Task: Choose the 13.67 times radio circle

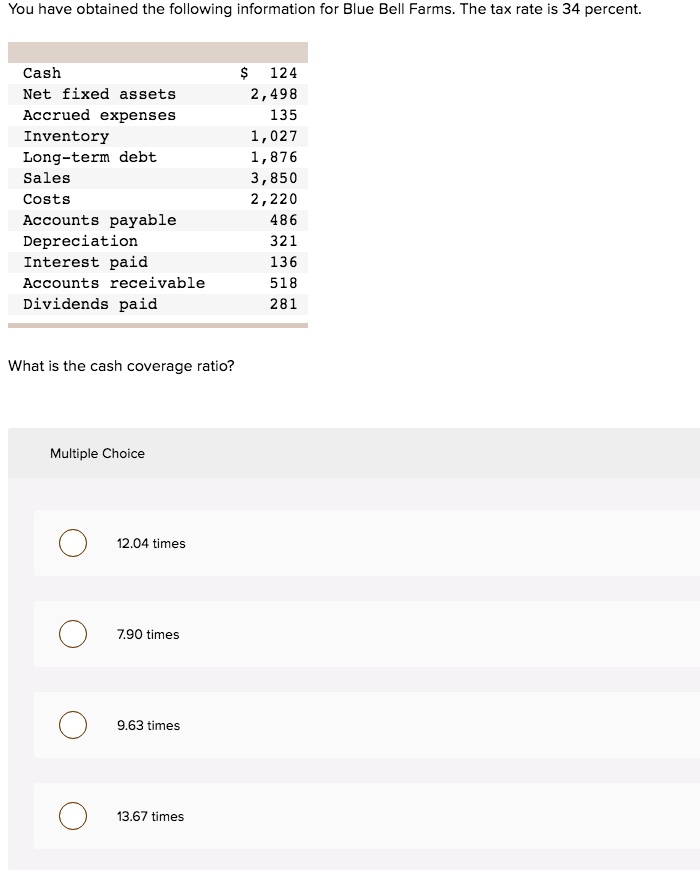Action: pyautogui.click(x=72, y=816)
